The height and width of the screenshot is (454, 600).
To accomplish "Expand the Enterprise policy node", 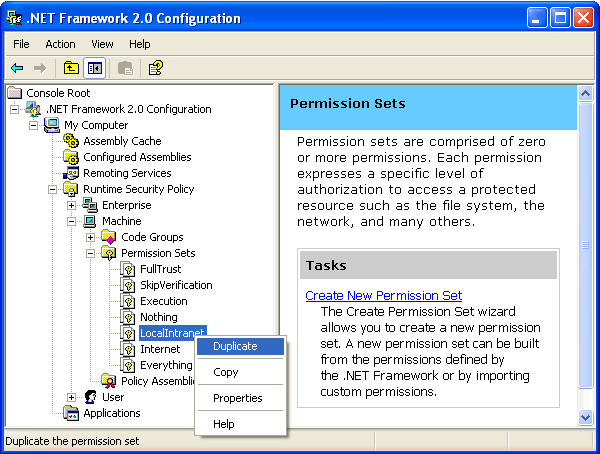I will 72,205.
